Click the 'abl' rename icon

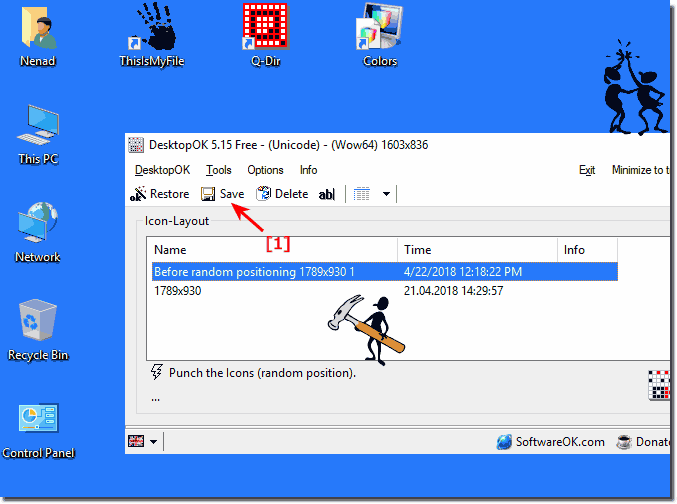point(327,194)
